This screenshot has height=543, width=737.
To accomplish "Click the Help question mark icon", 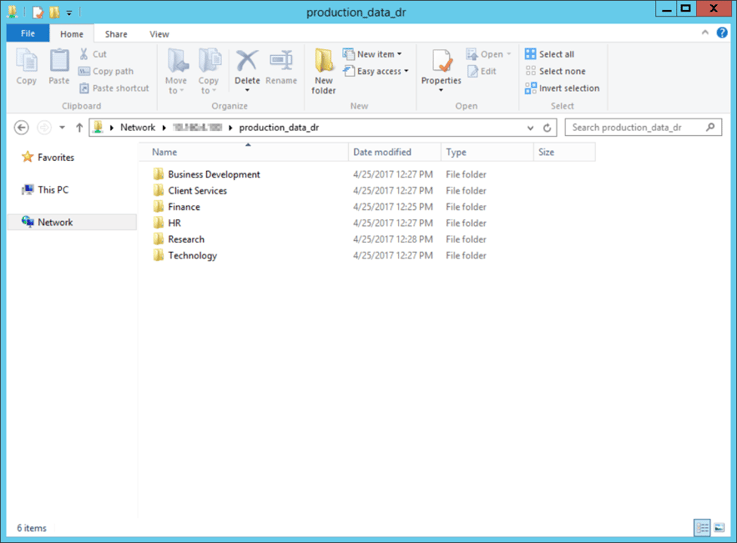I will point(722,33).
